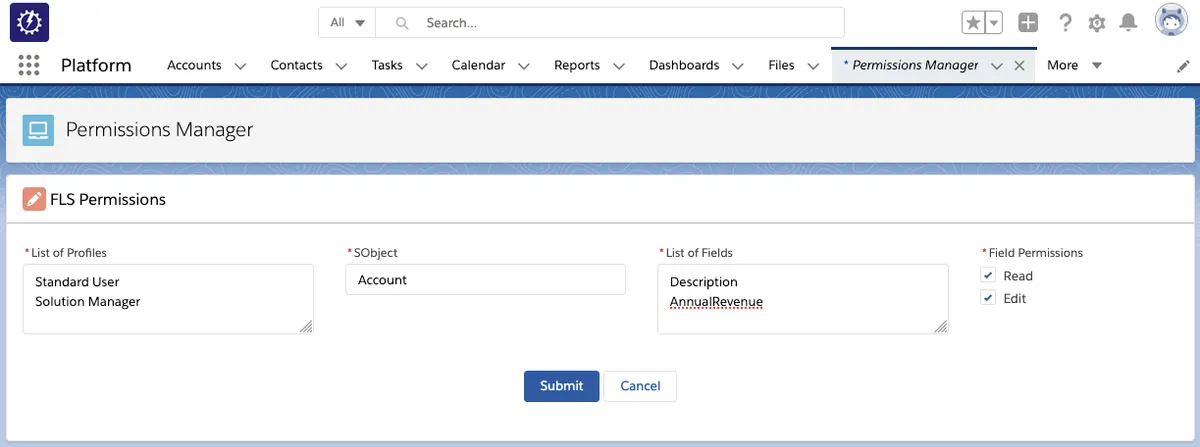Open the All search scope dropdown
The image size is (1200, 447).
tap(347, 22)
